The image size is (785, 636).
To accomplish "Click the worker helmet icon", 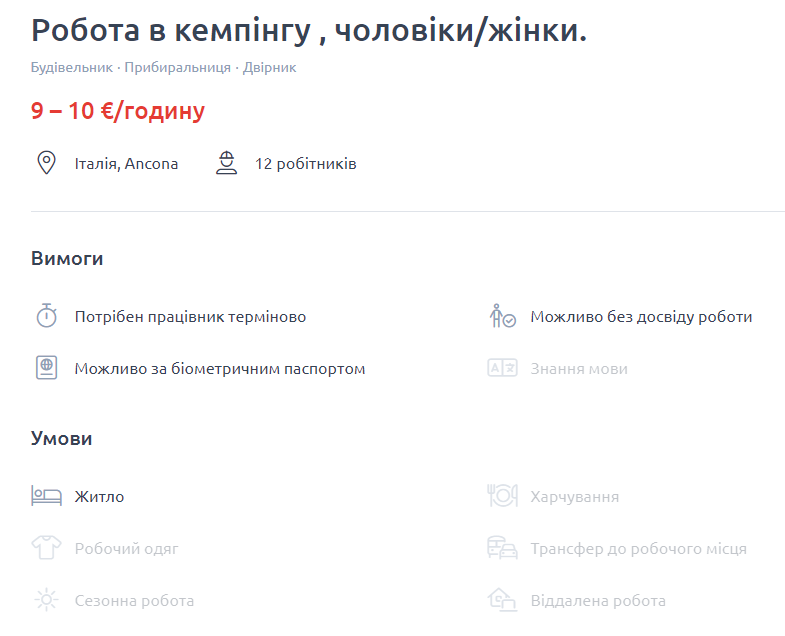I will pyautogui.click(x=226, y=163).
